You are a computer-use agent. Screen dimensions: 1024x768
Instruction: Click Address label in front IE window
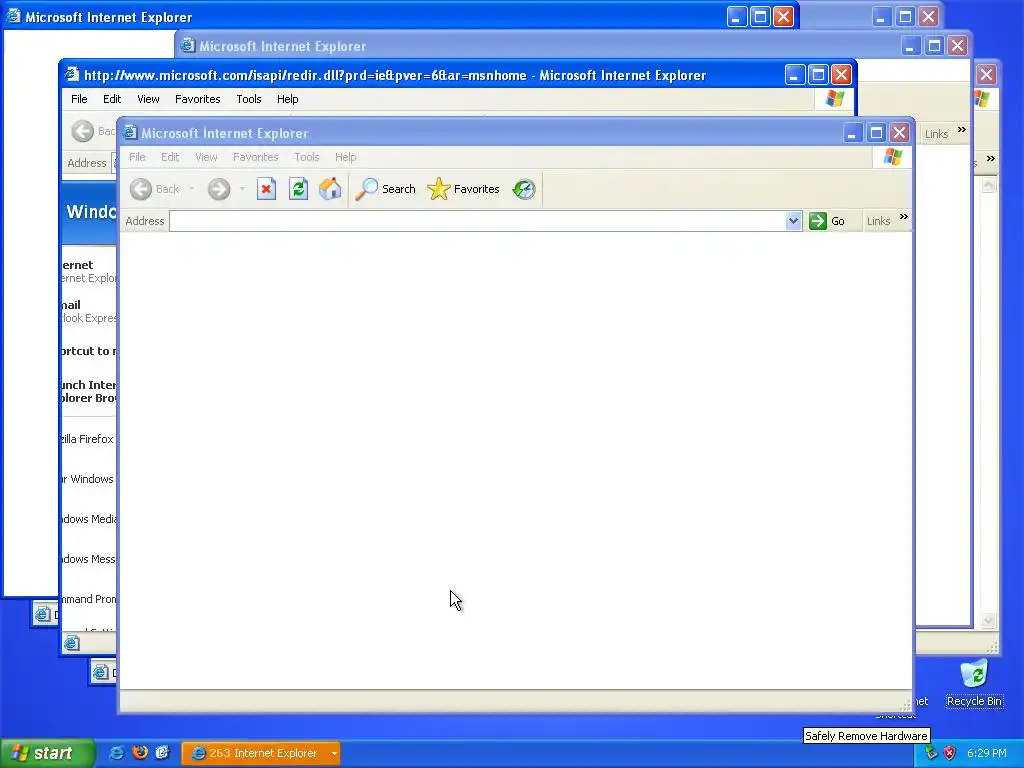145,221
